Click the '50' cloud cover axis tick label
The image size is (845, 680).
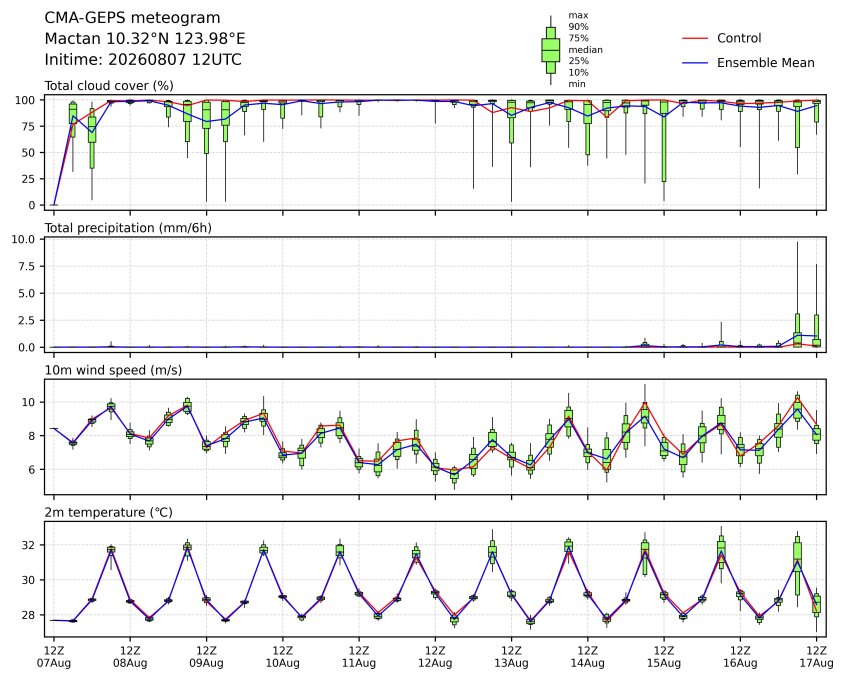29,153
